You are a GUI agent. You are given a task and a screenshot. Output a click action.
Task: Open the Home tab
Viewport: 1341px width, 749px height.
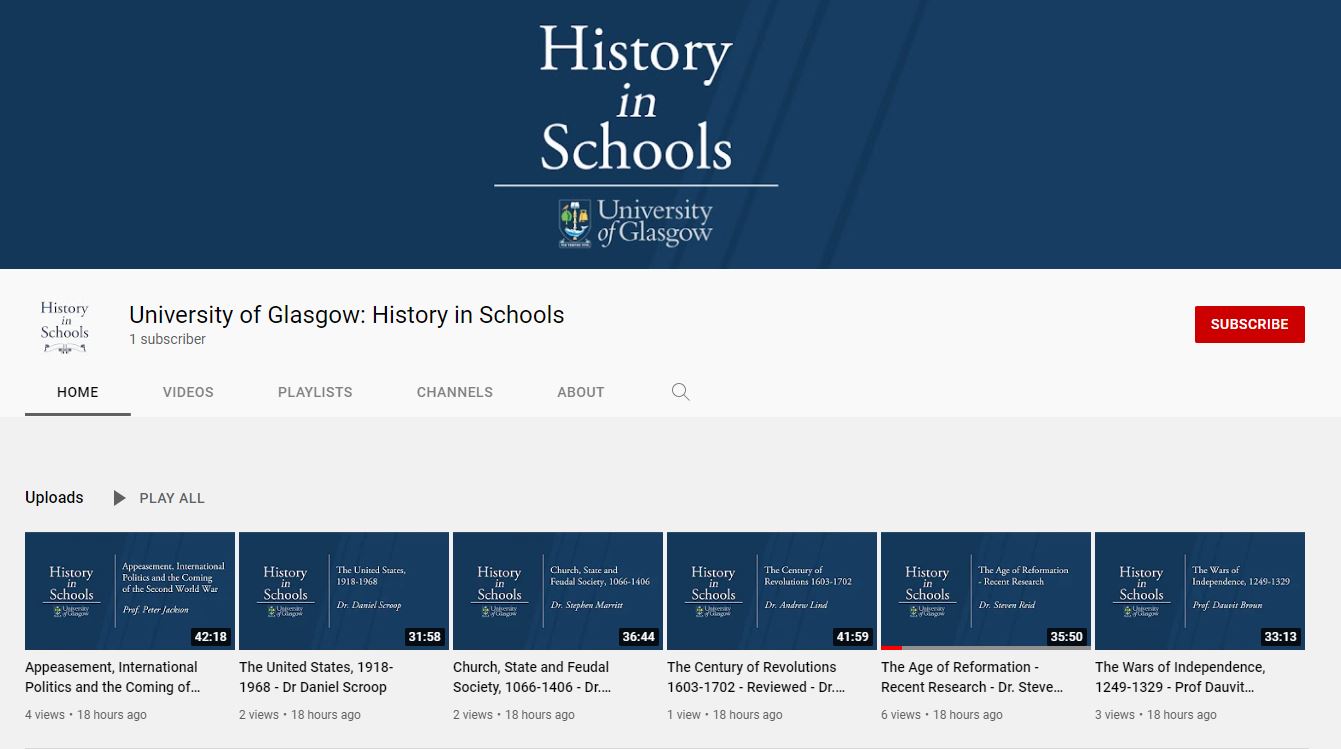[78, 392]
